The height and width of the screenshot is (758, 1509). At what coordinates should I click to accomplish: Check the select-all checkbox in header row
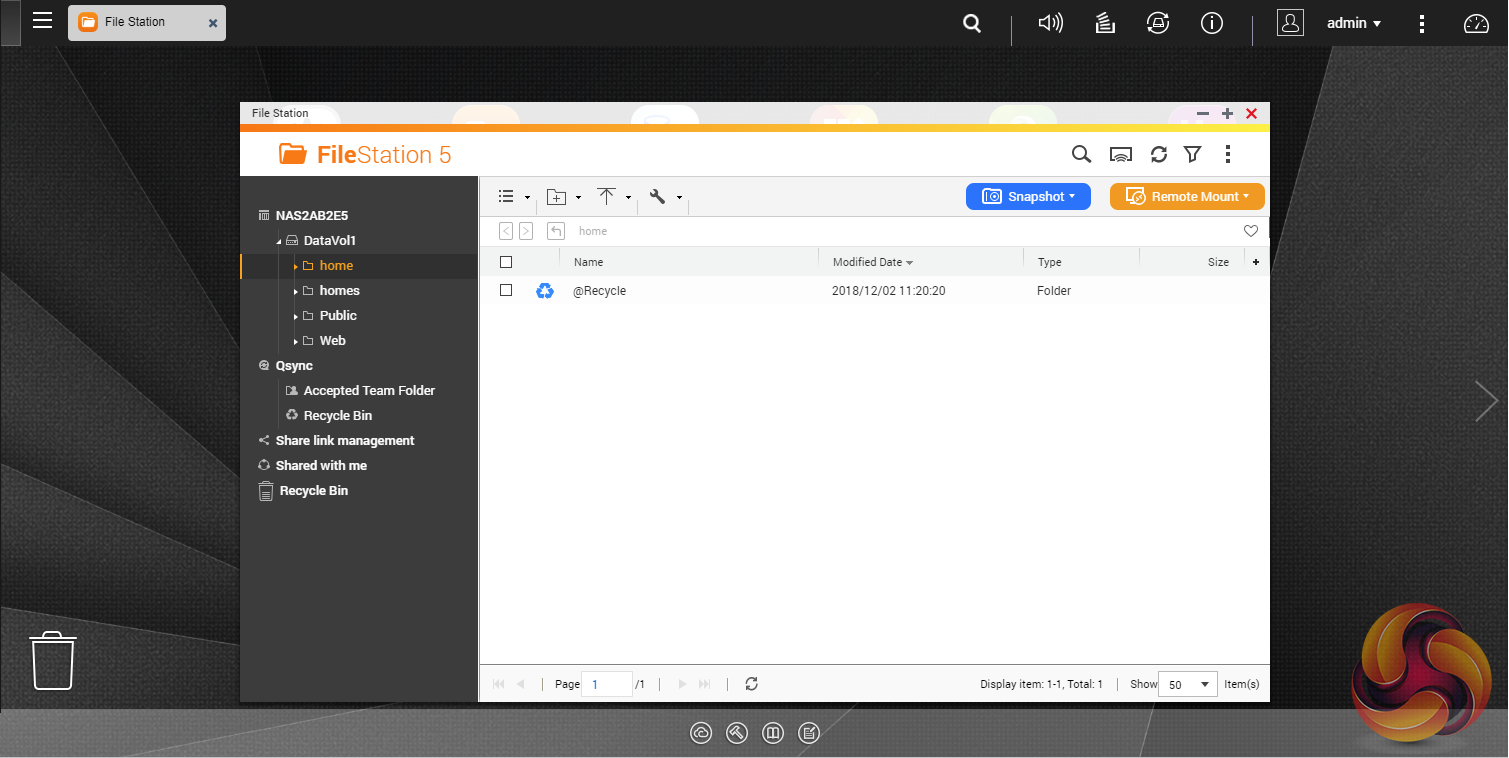[x=506, y=262]
